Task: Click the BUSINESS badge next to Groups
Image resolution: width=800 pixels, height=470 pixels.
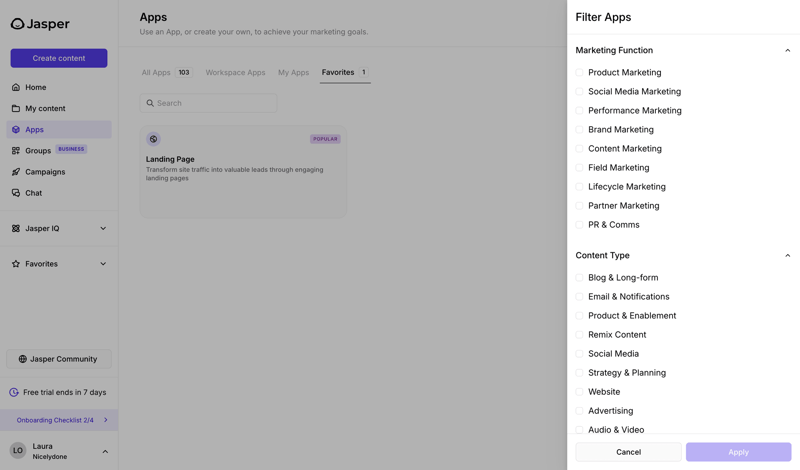Action: point(71,149)
